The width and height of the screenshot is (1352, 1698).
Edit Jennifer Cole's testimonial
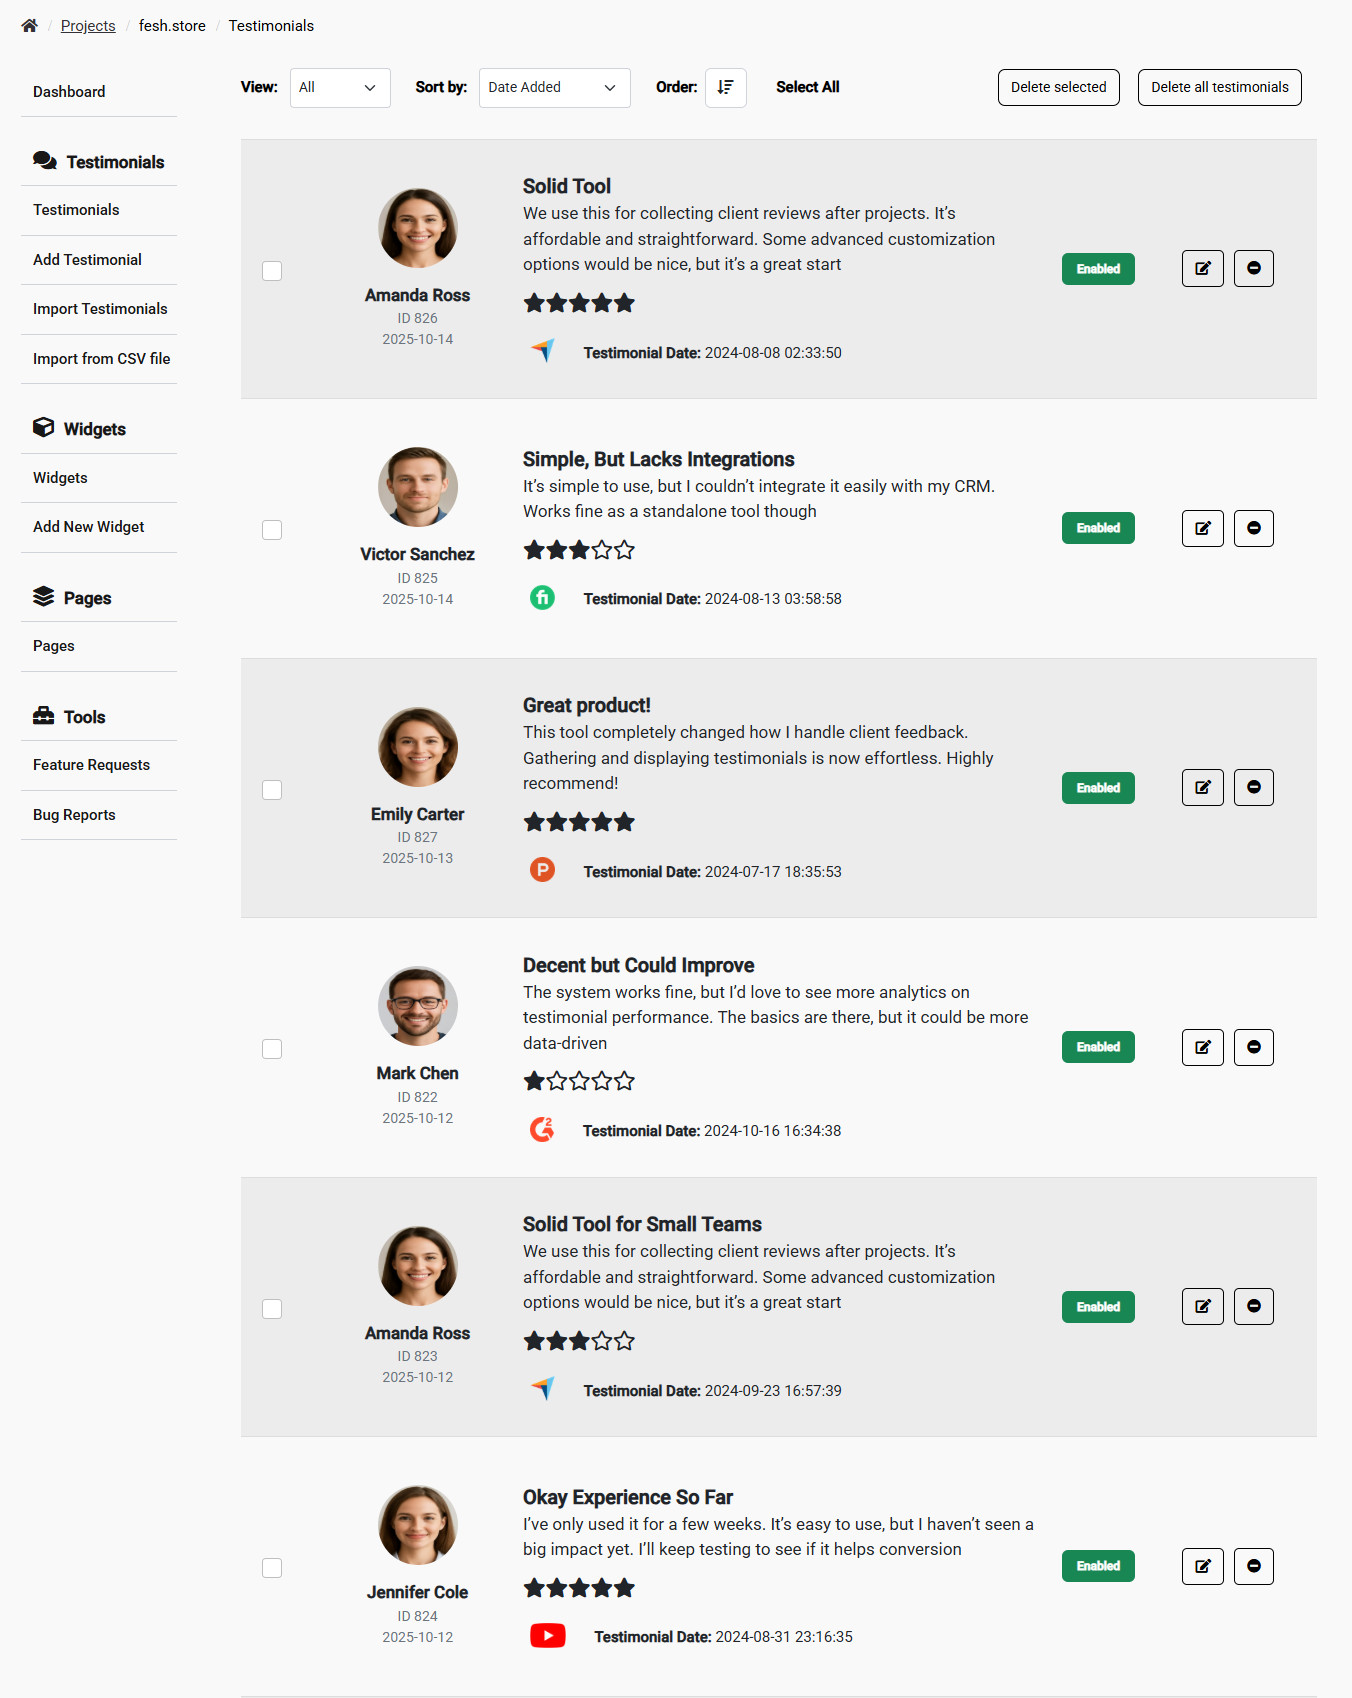coord(1202,1566)
